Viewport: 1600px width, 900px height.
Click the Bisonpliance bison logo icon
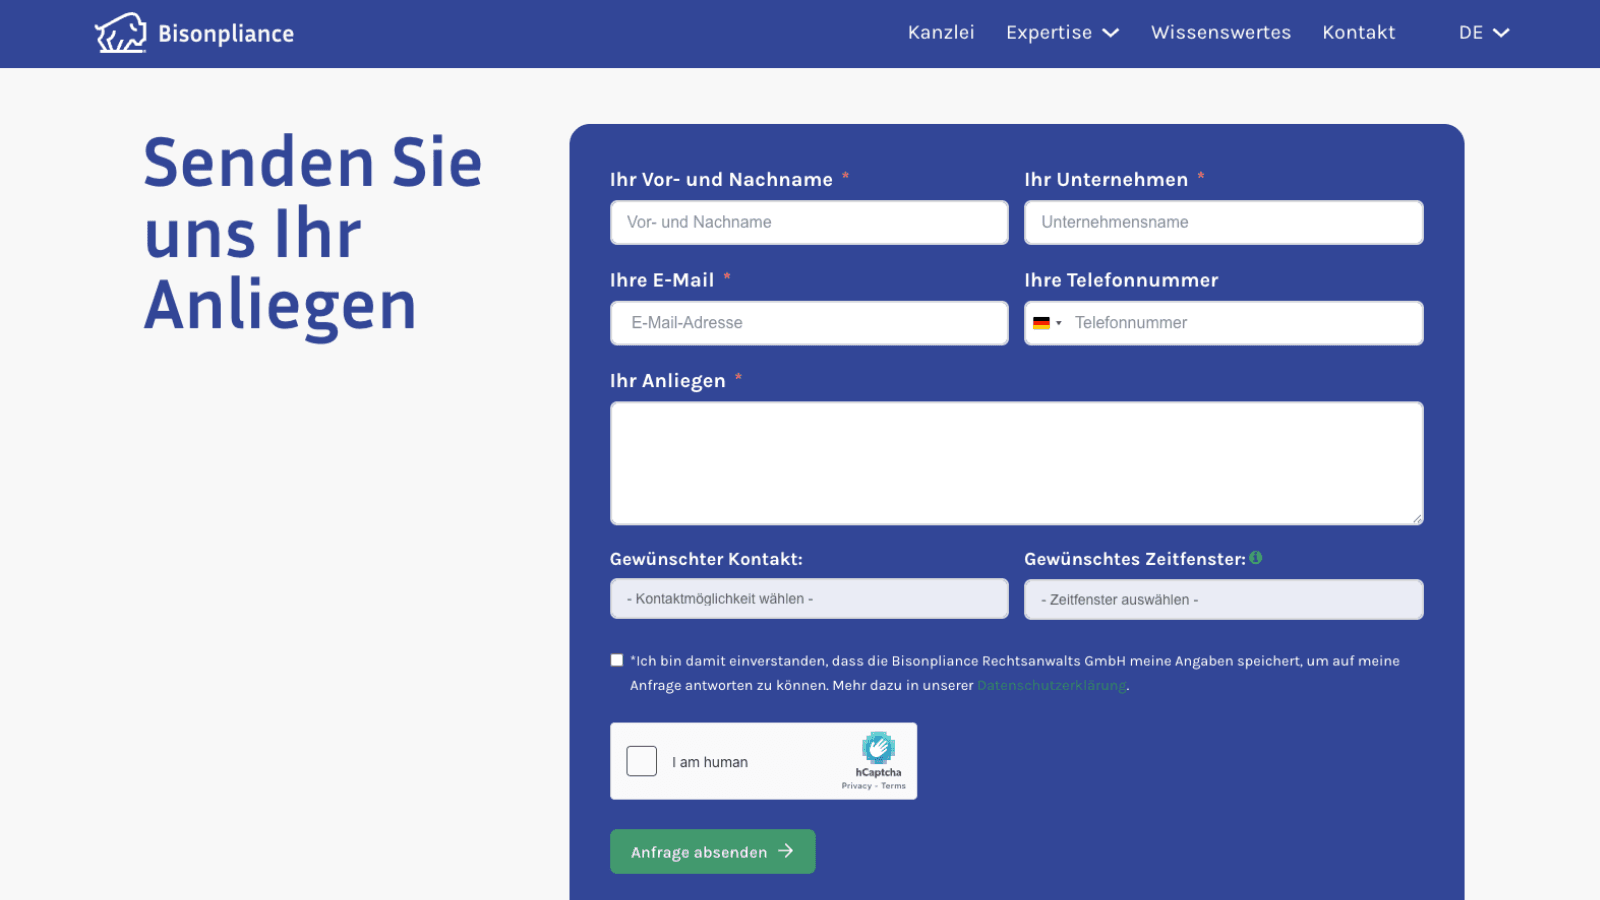point(120,33)
